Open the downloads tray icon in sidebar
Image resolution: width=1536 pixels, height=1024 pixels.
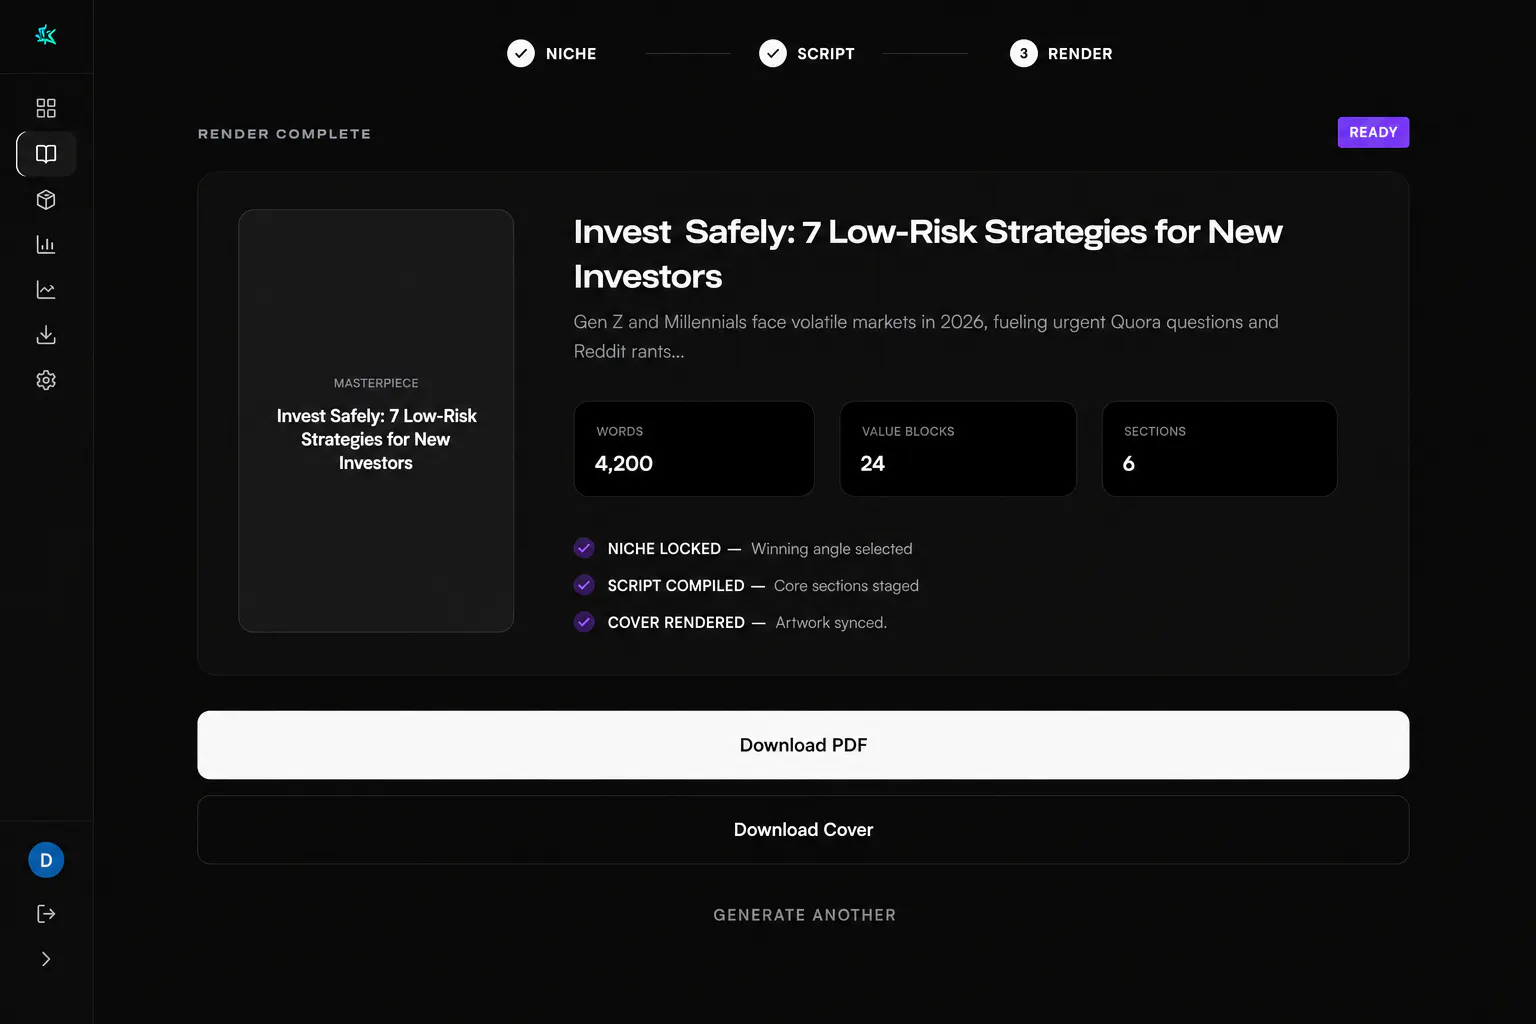(46, 335)
